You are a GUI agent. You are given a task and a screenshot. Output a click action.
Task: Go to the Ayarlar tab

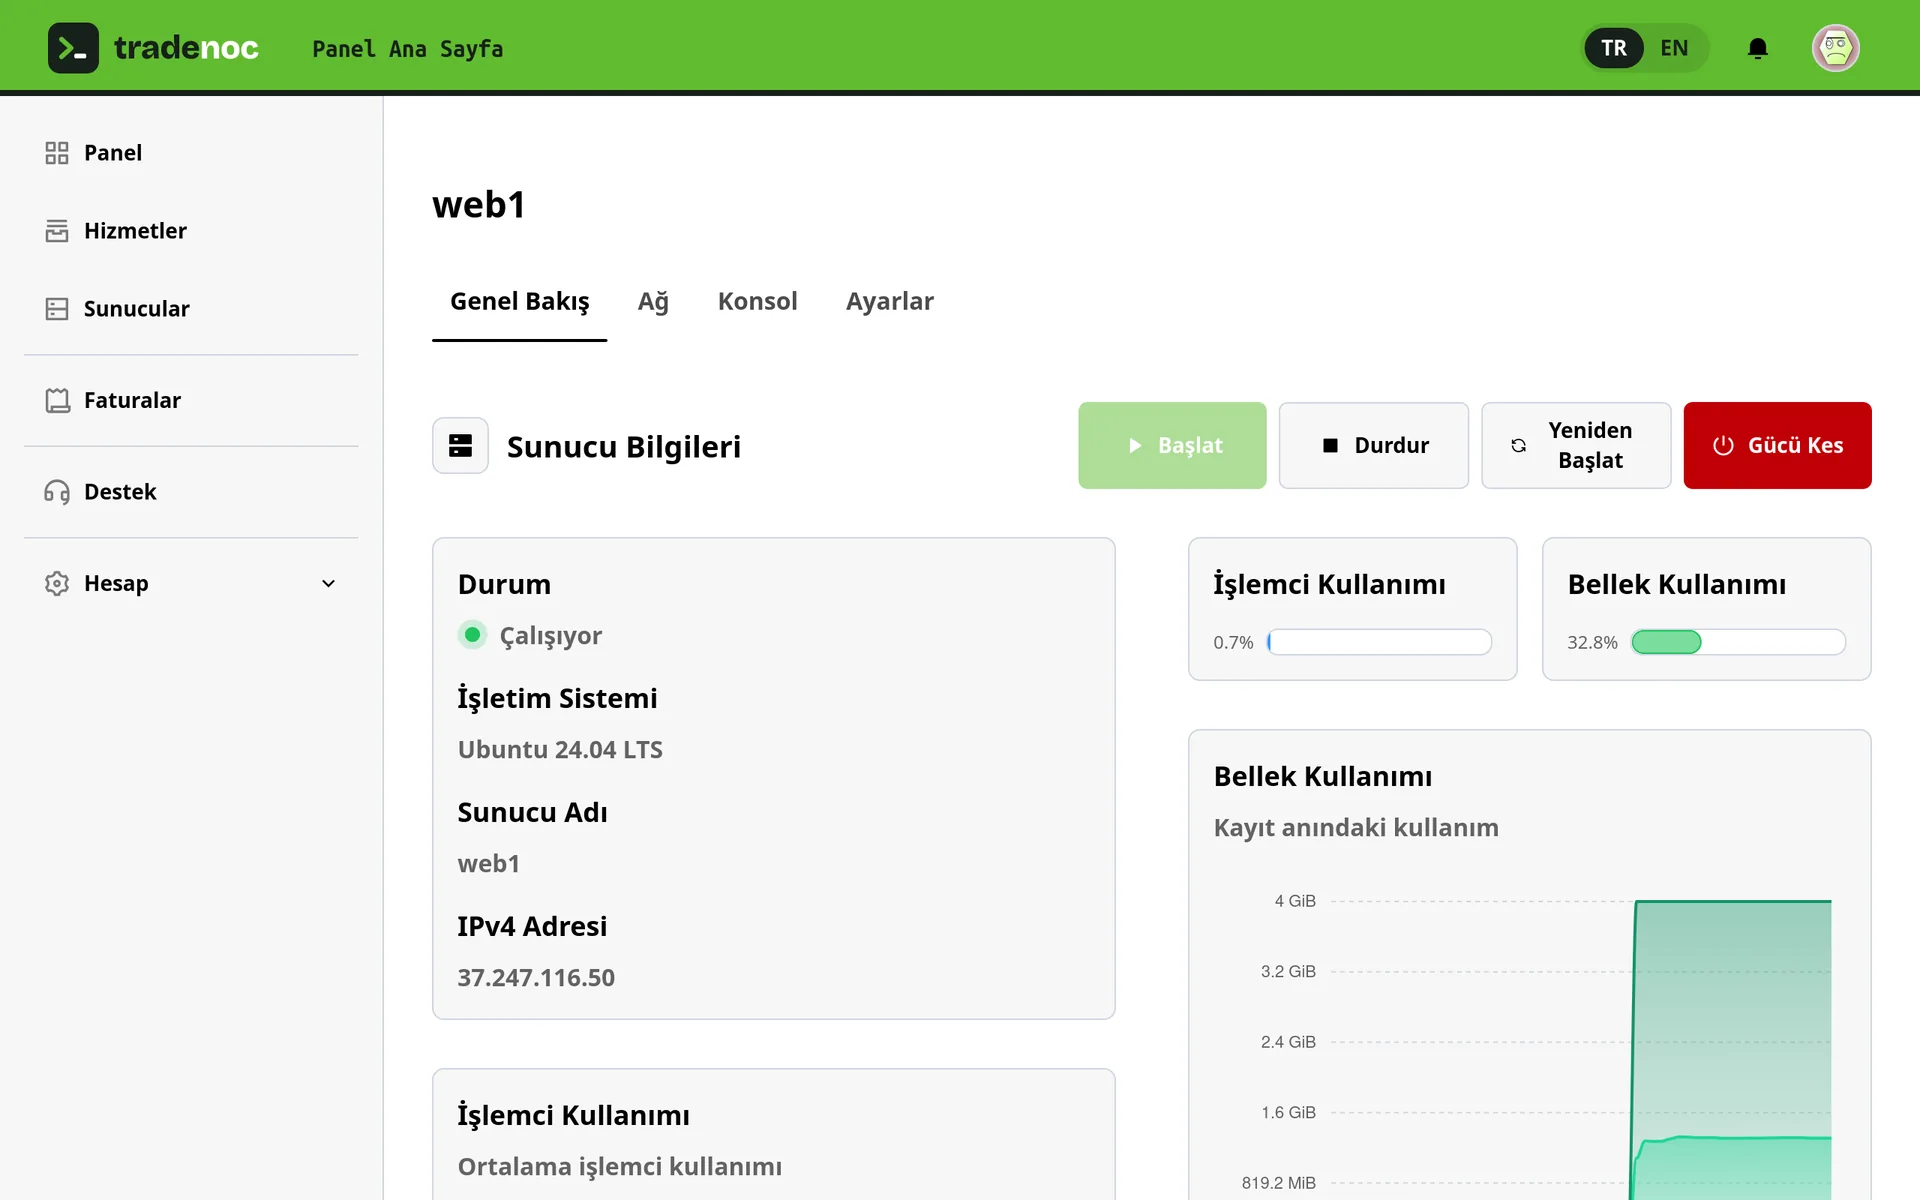point(889,301)
